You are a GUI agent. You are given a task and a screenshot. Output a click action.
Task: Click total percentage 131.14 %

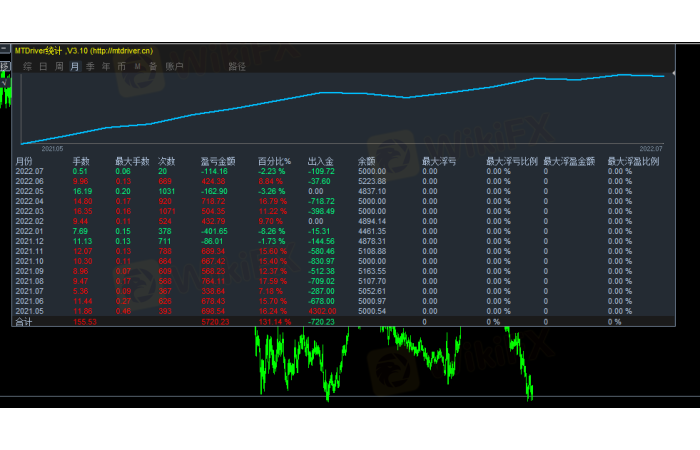(275, 322)
